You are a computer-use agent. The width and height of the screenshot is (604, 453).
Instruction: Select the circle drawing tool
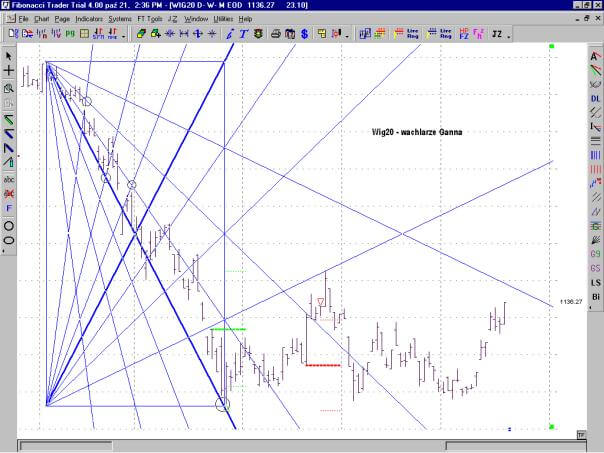pos(9,225)
